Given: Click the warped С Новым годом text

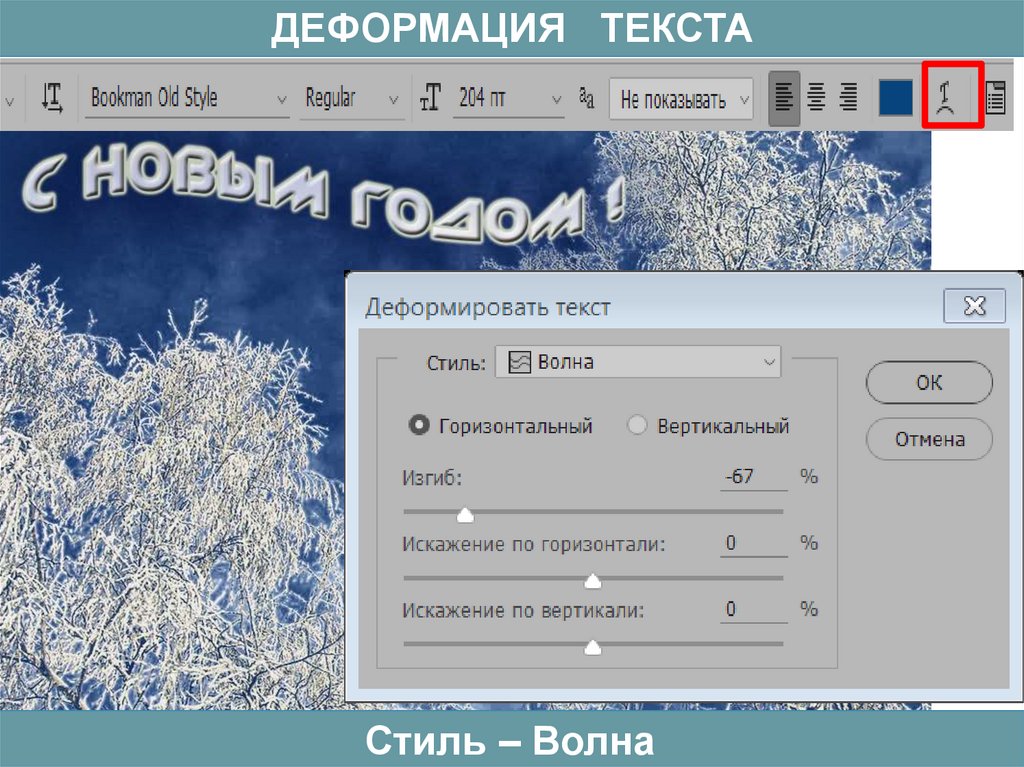Looking at the screenshot, I should (x=323, y=191).
